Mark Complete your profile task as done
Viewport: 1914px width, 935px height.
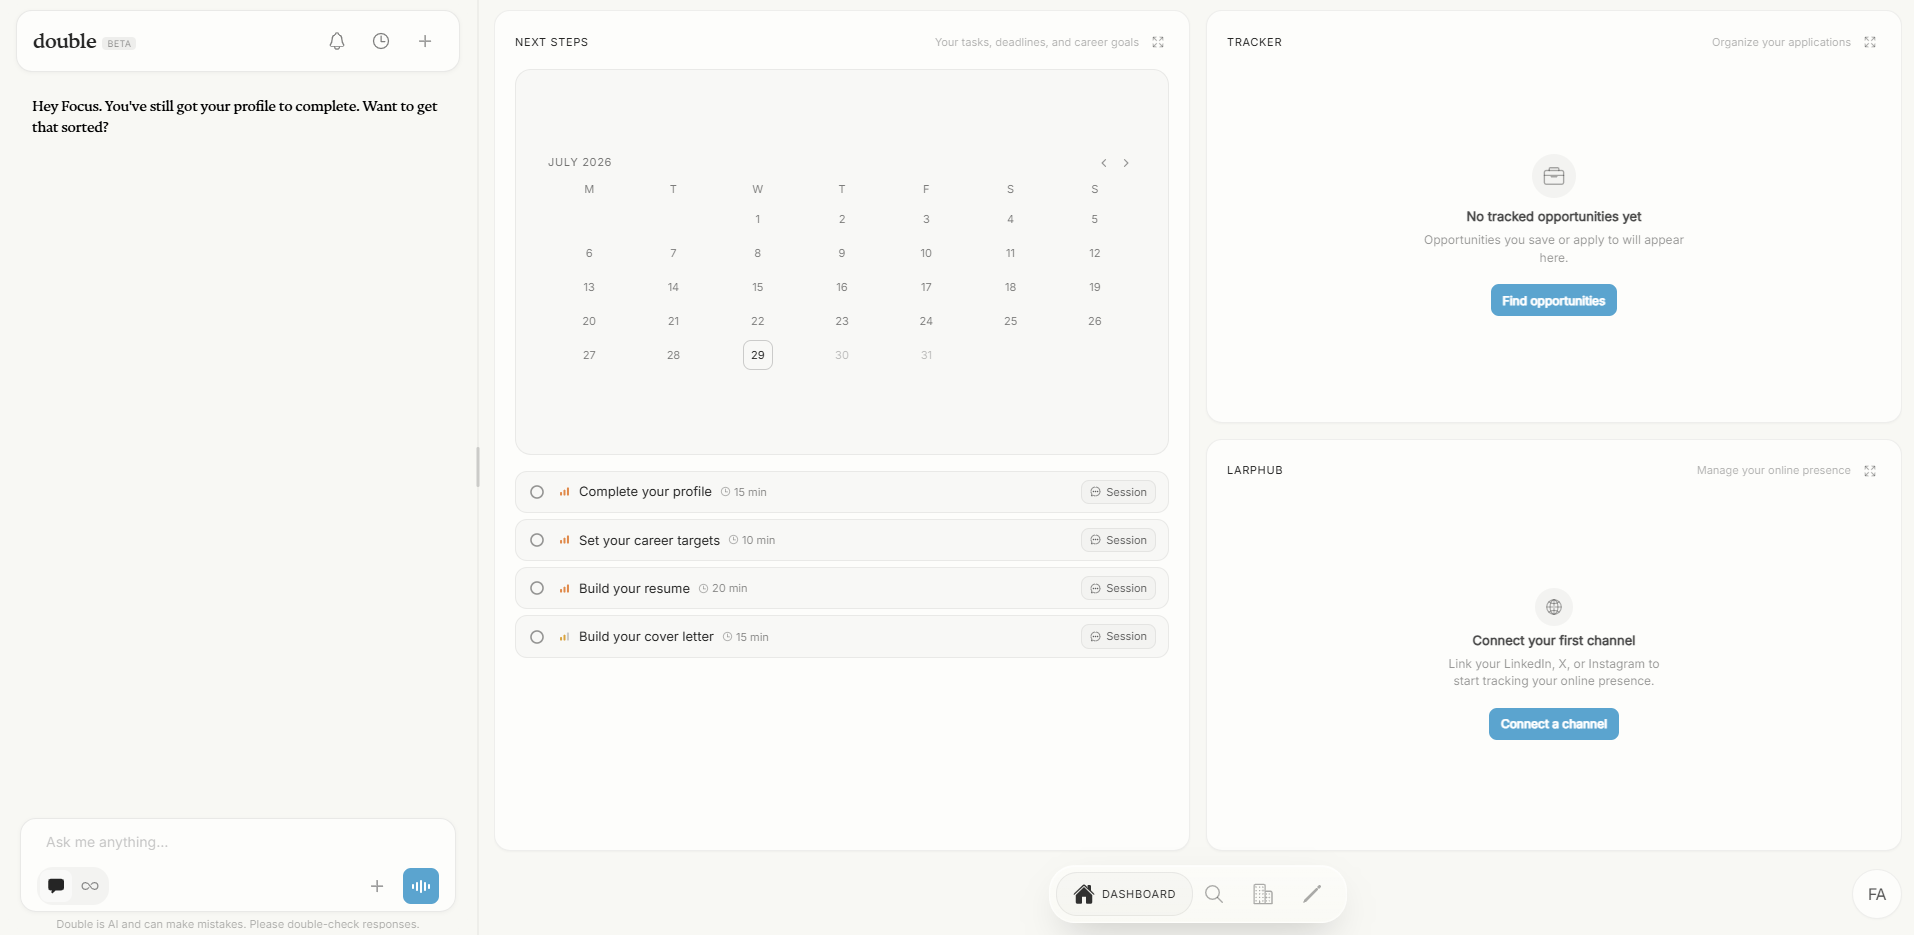[x=537, y=492]
